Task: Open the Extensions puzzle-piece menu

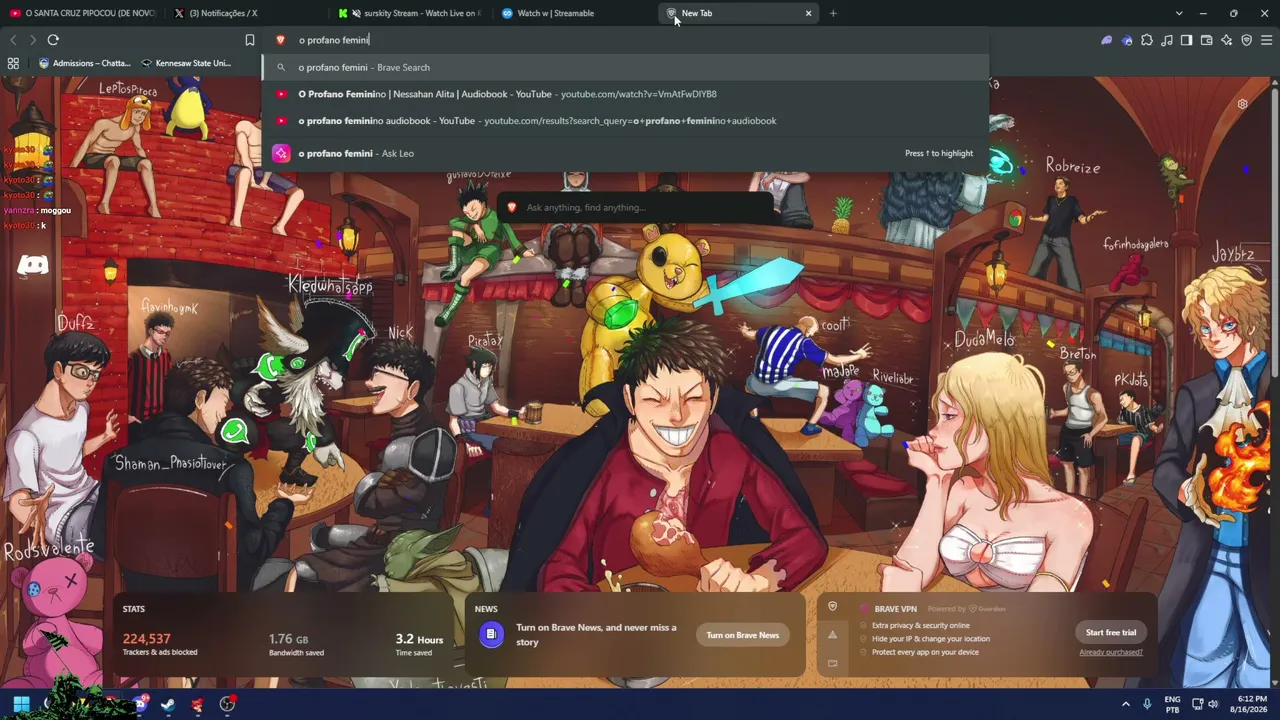Action: point(1147,40)
